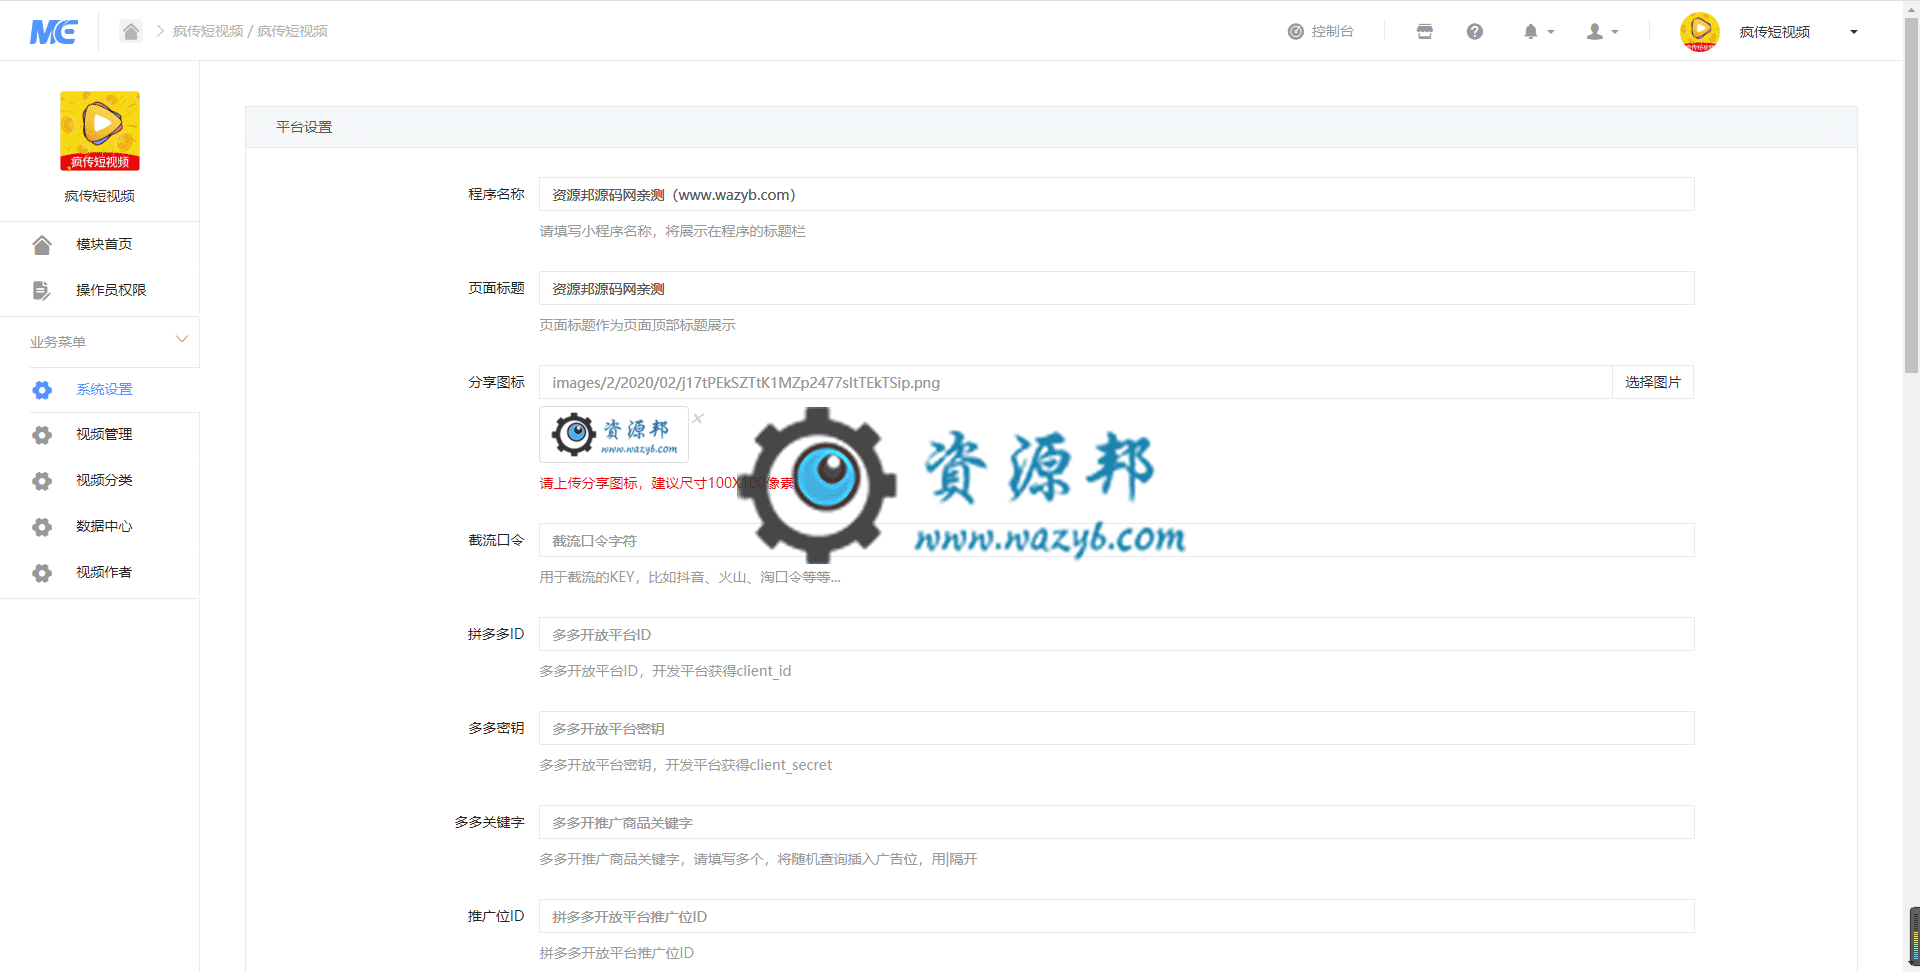Open help question mark icon
The height and width of the screenshot is (972, 1920).
(1475, 31)
